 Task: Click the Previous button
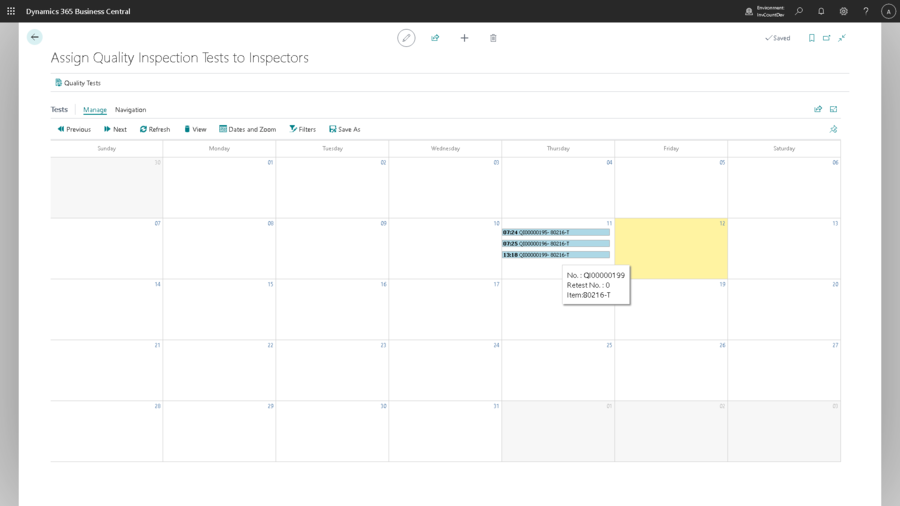74,129
